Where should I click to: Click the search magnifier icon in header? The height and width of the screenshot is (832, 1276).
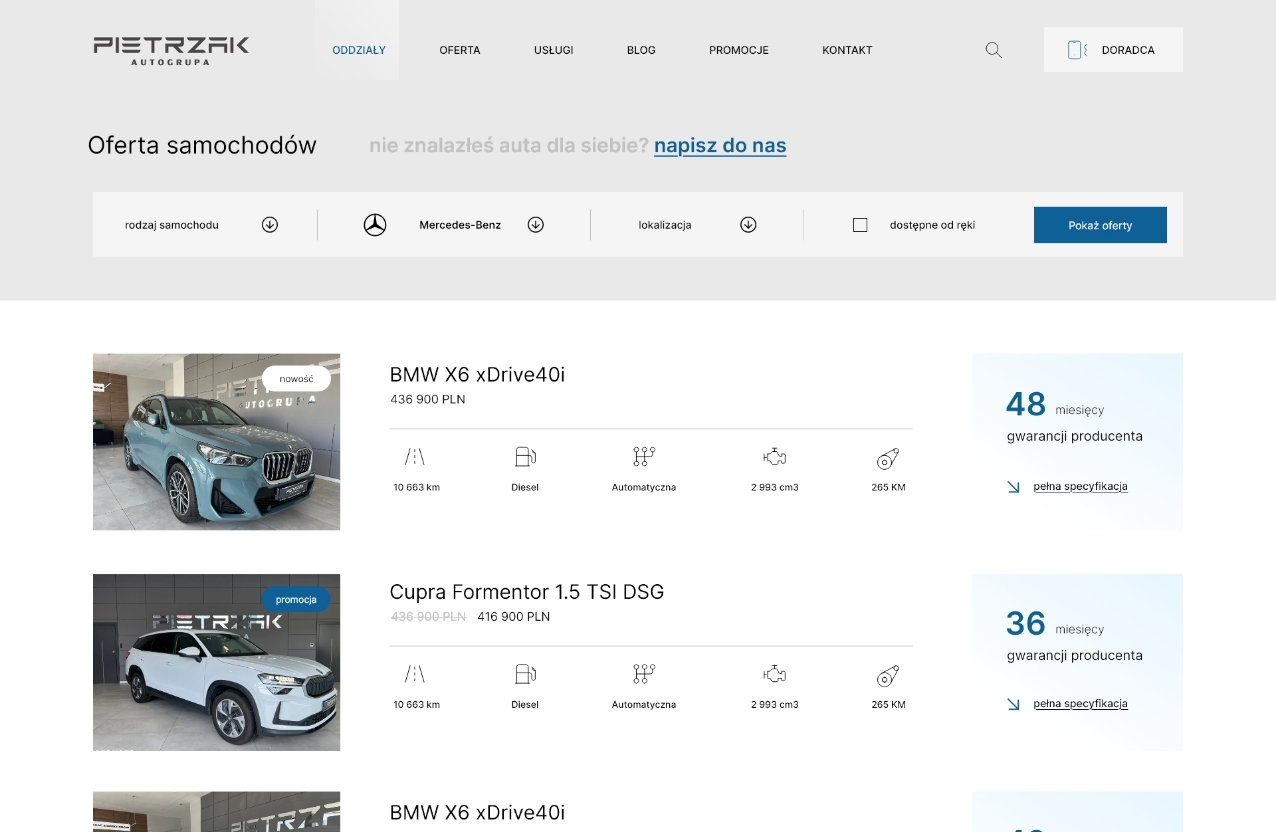click(x=993, y=50)
